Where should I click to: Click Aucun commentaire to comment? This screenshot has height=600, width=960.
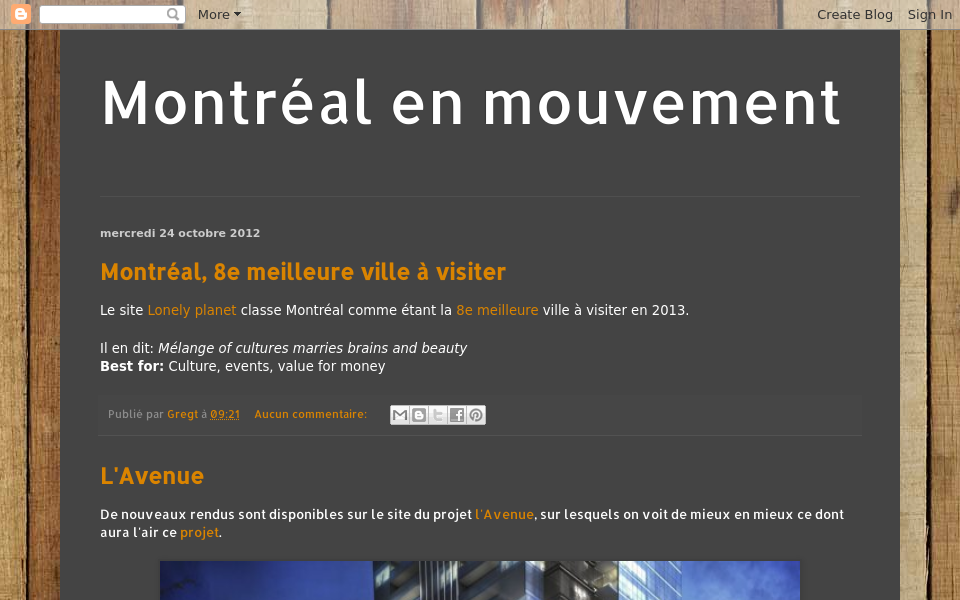pos(310,414)
